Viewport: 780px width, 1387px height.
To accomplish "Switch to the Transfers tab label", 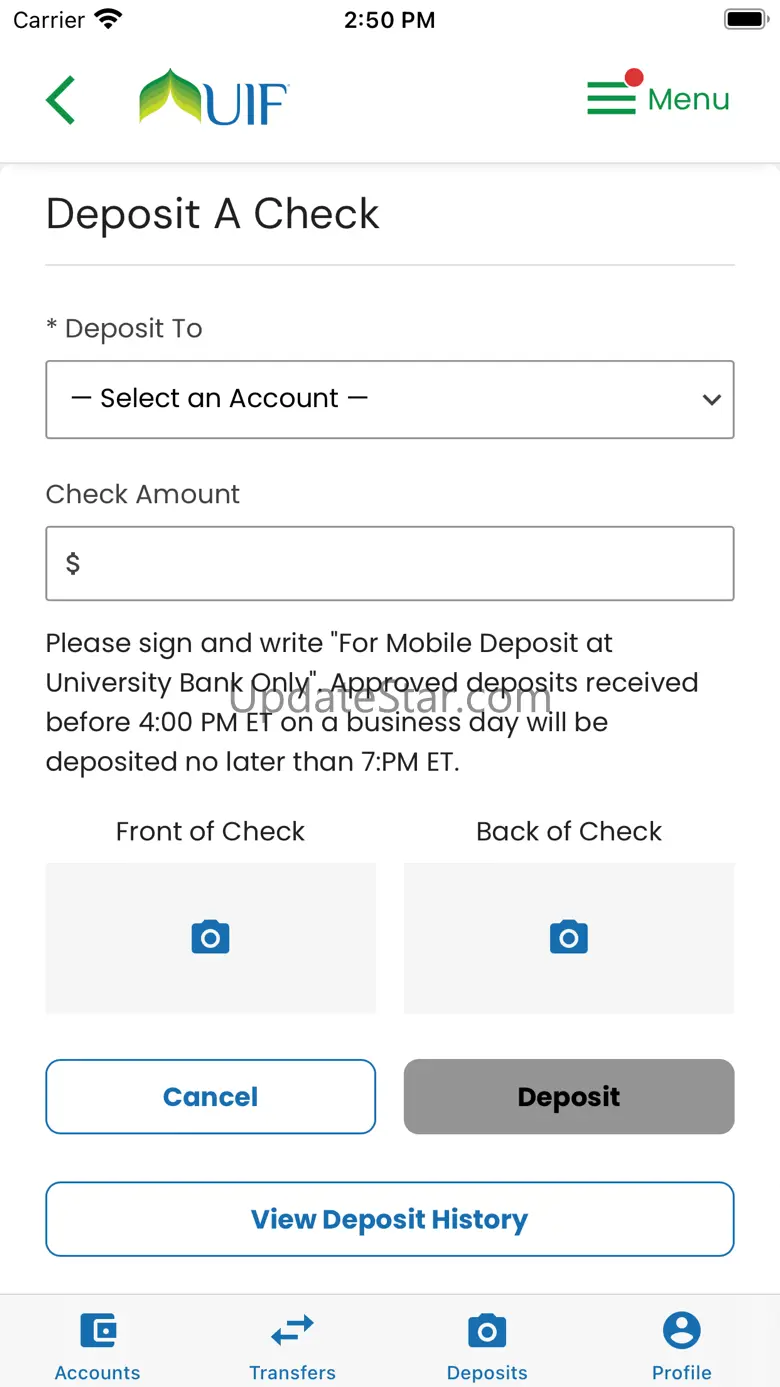I will pos(292,1372).
